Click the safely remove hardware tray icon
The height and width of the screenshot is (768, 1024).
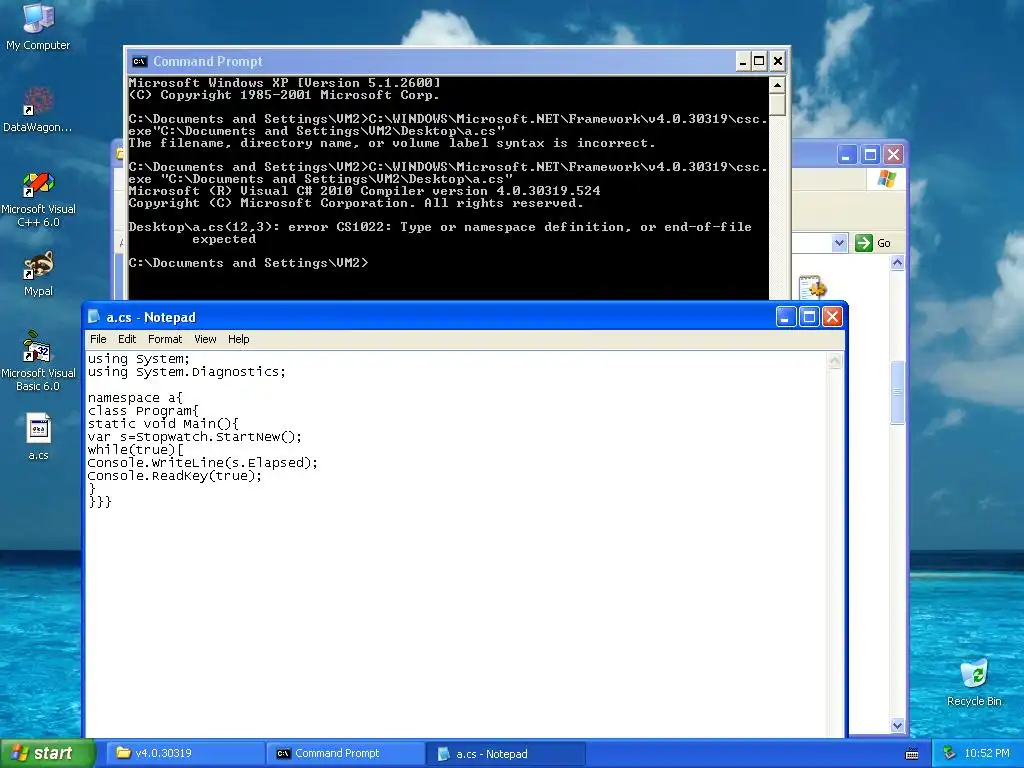pos(950,753)
